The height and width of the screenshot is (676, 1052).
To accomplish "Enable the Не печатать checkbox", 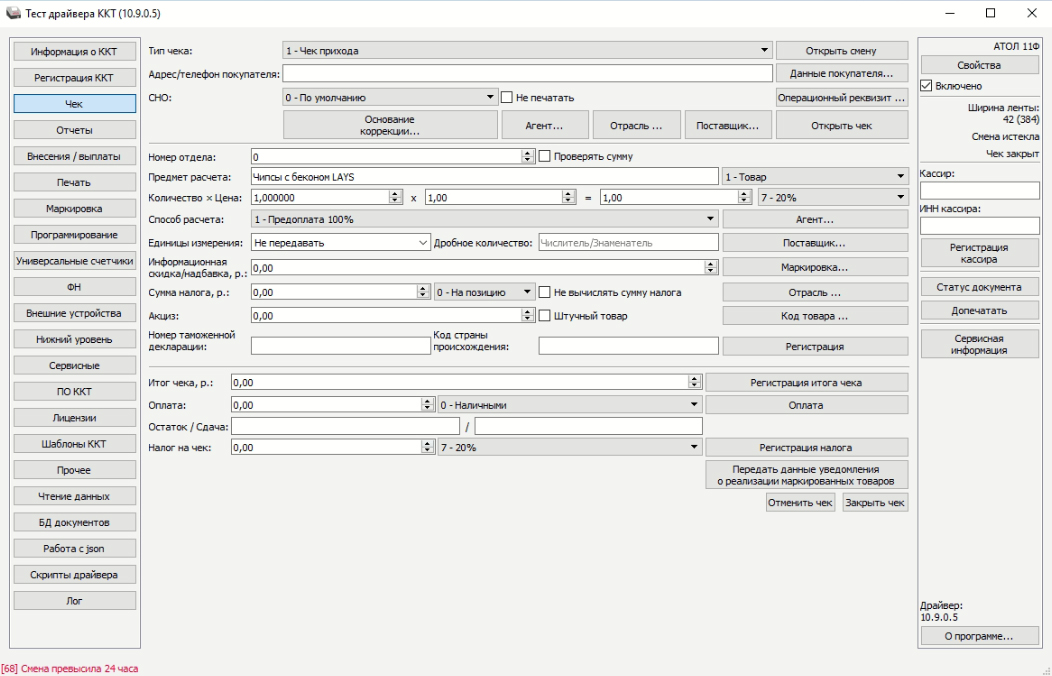I will point(507,97).
